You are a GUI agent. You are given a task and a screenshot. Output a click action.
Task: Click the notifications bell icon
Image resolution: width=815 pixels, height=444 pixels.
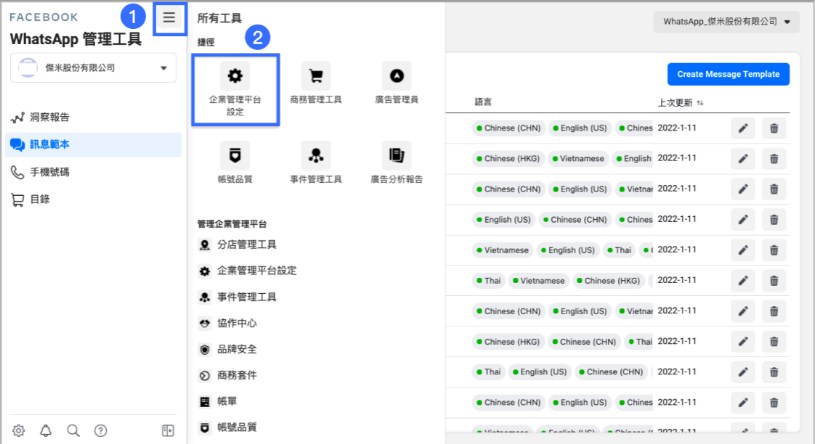coord(46,430)
